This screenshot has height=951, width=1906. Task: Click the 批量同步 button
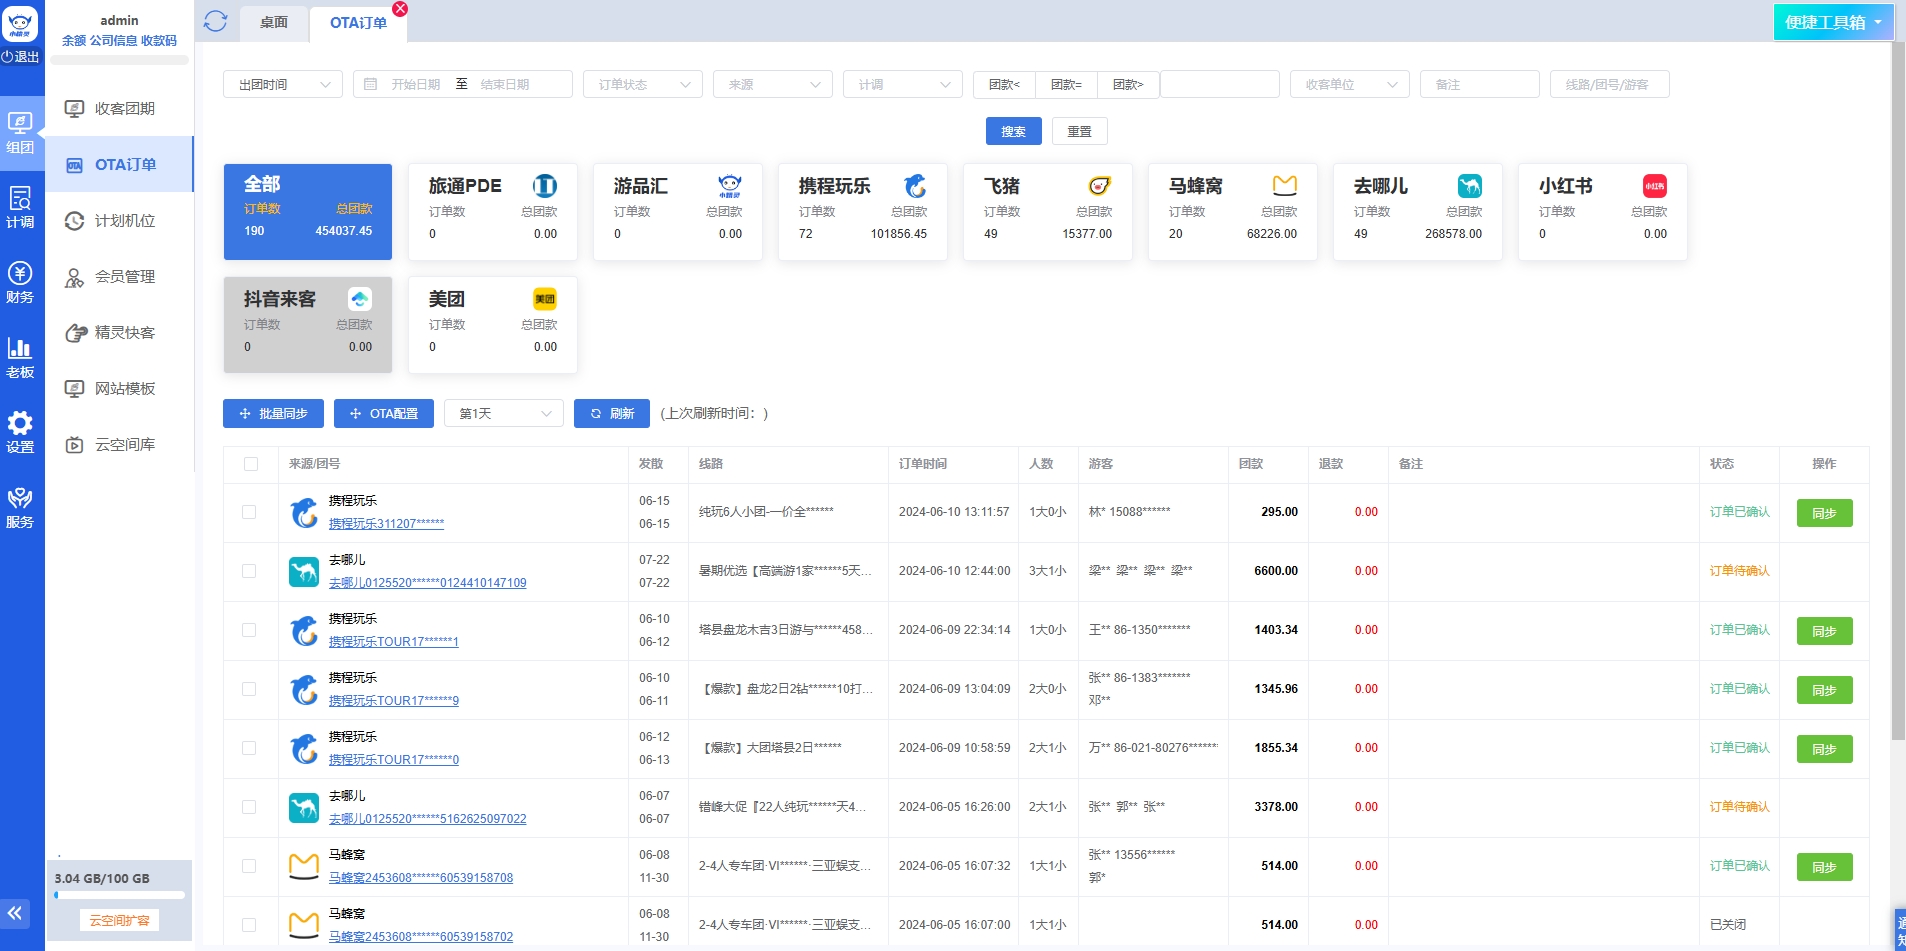(273, 413)
